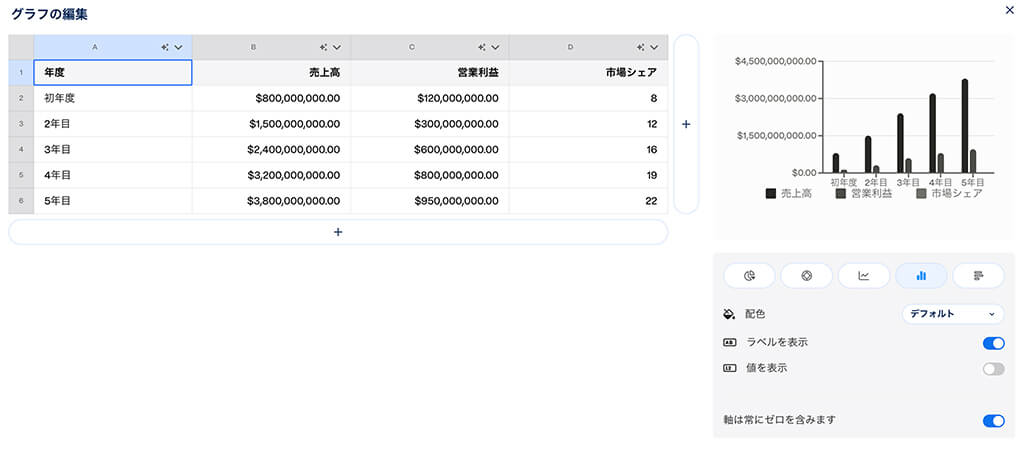Viewport: 1024px width, 455px height.
Task: Click the $600,000,000.00 cell
Action: (x=430, y=149)
